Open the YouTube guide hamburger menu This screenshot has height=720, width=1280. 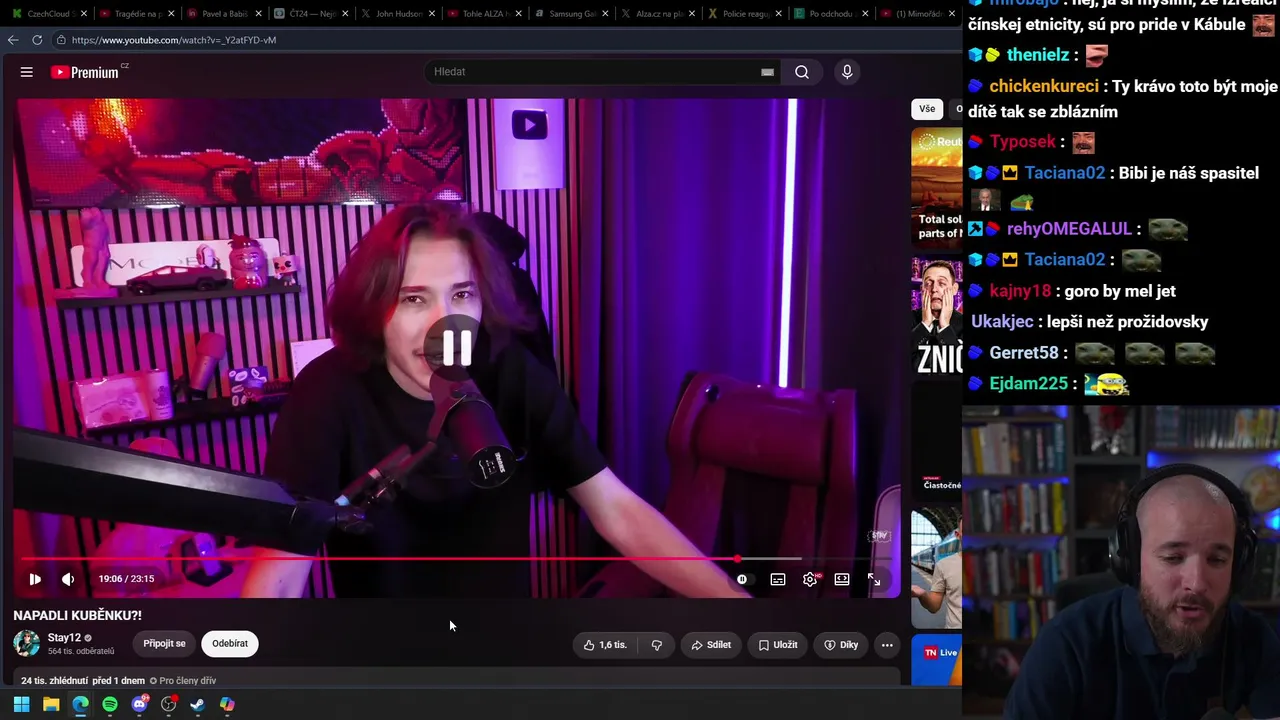(27, 72)
